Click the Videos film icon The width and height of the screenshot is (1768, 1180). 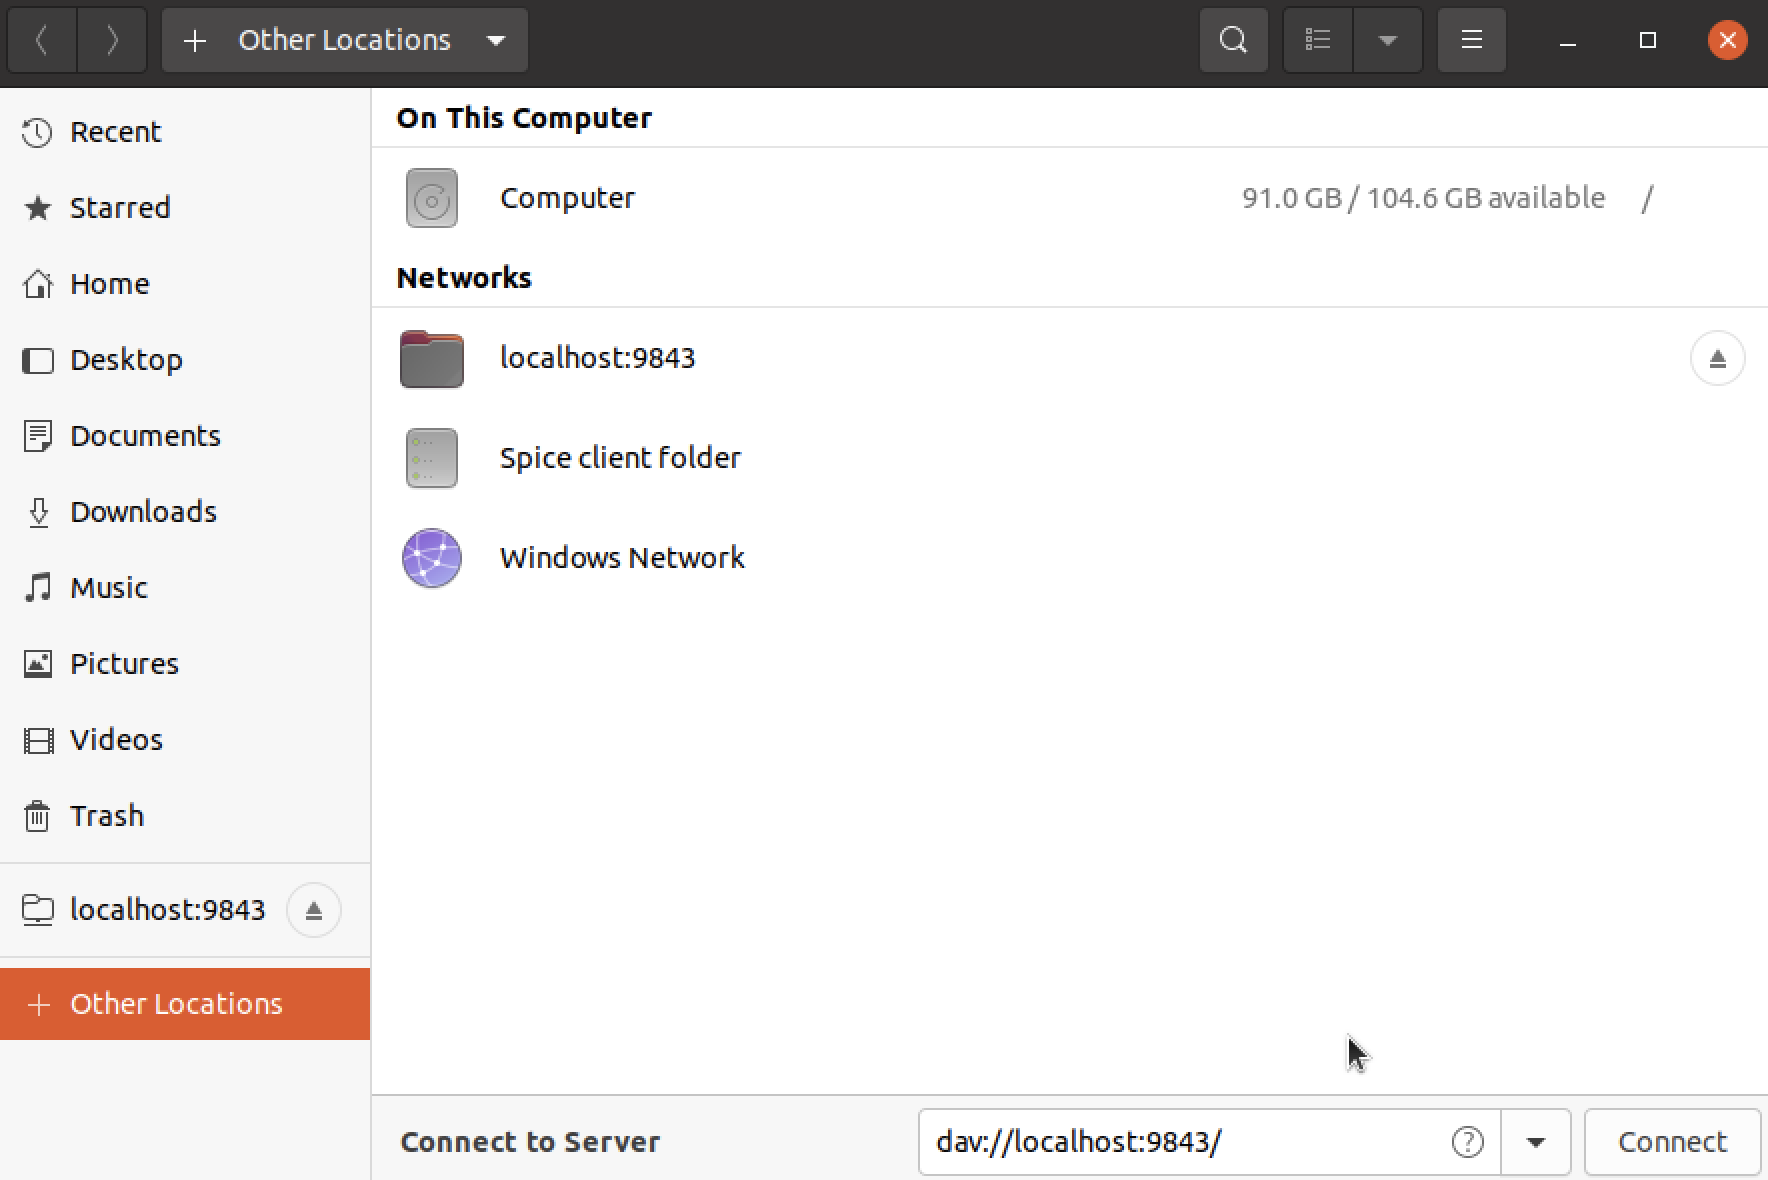point(37,740)
